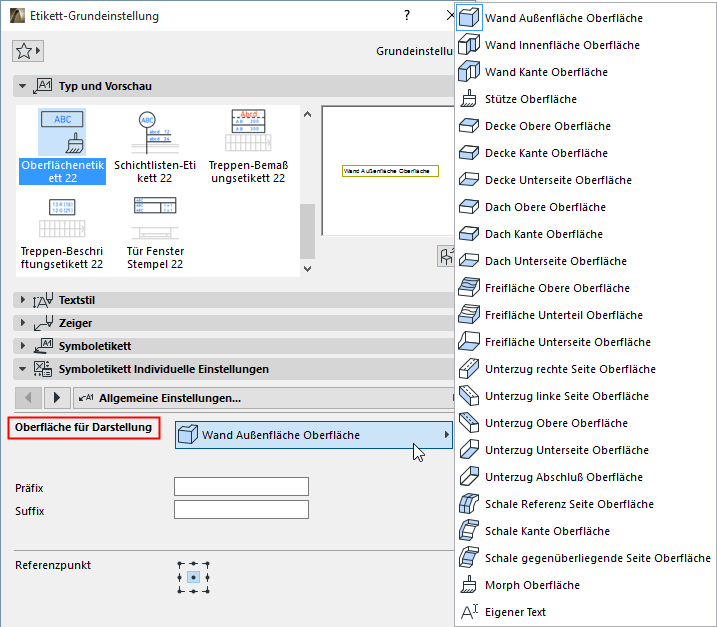Screen dimensions: 717x627
Task: Click the Freifläche Unterteil Oberfläche icon
Action: pos(469,315)
